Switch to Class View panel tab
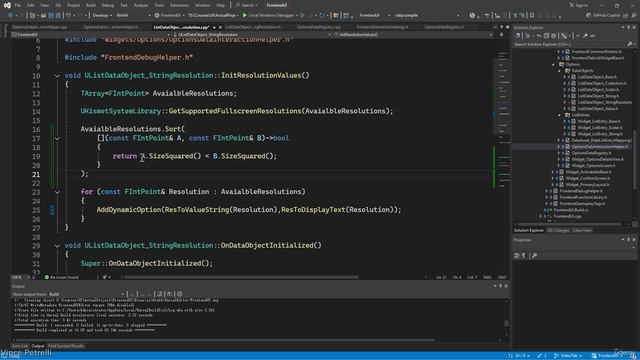 (x=582, y=231)
